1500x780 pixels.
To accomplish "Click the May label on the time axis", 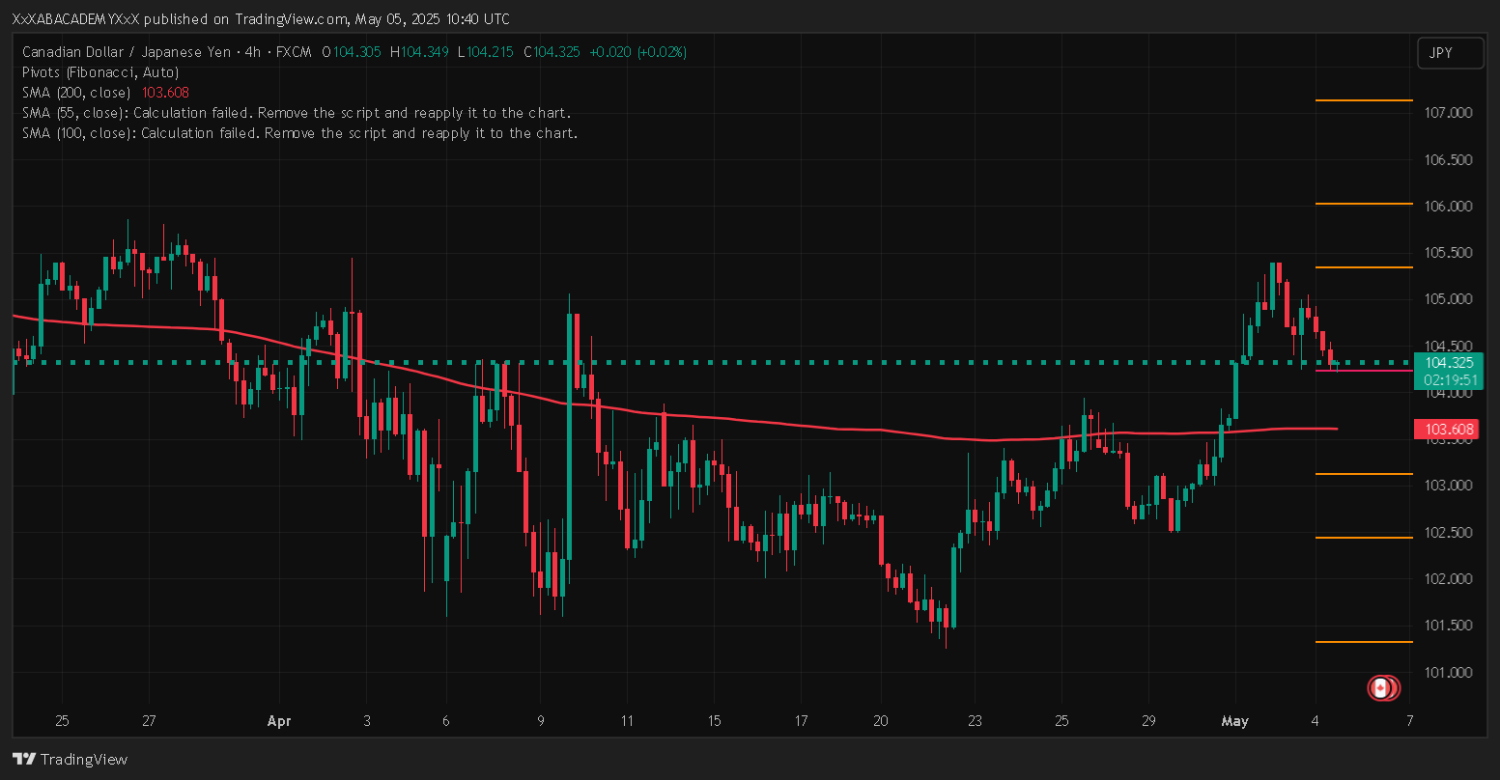I will point(1235,720).
